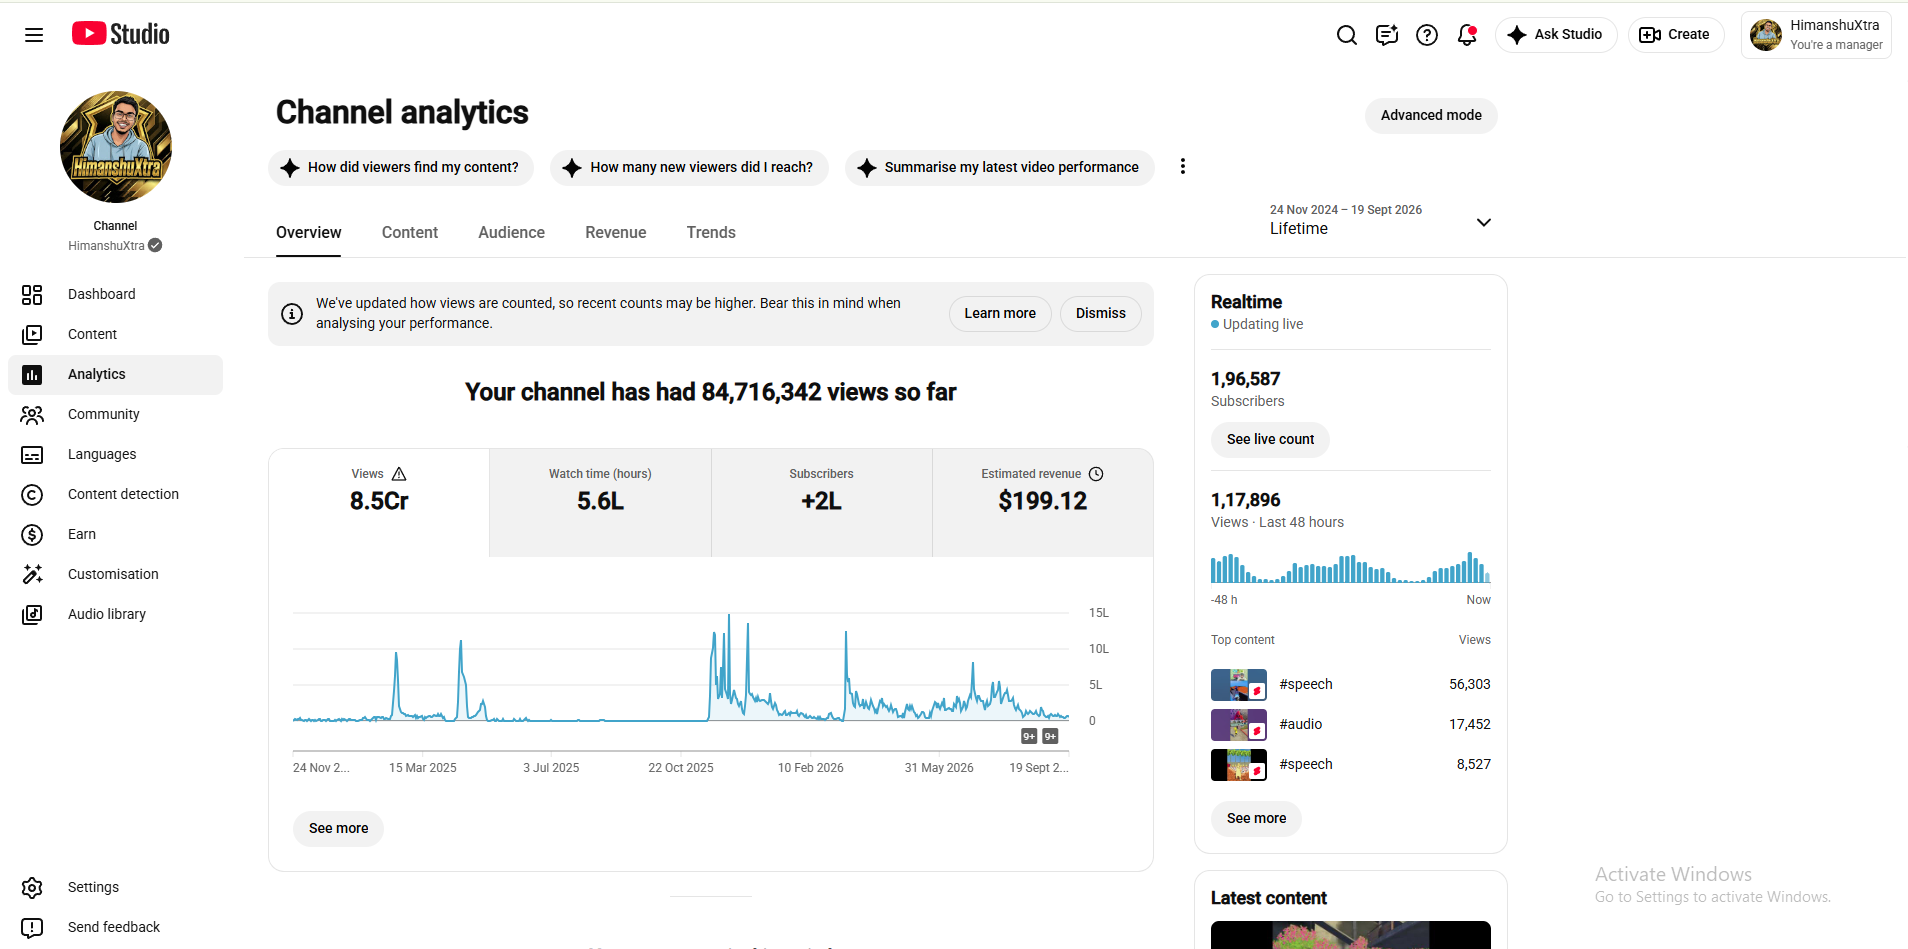
Task: Switch to the Trends tab
Action: coord(711,233)
